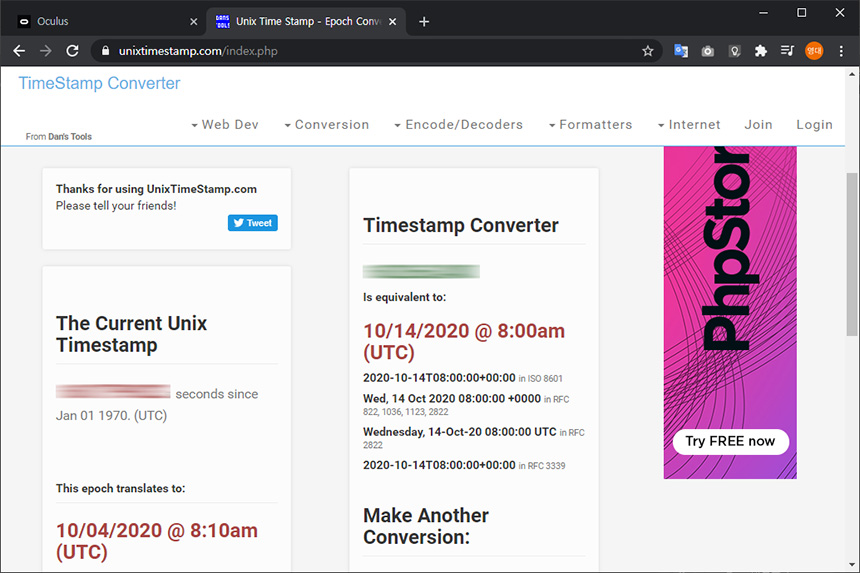Click the Make Another Conversion heading
This screenshot has width=860, height=573.
426,526
